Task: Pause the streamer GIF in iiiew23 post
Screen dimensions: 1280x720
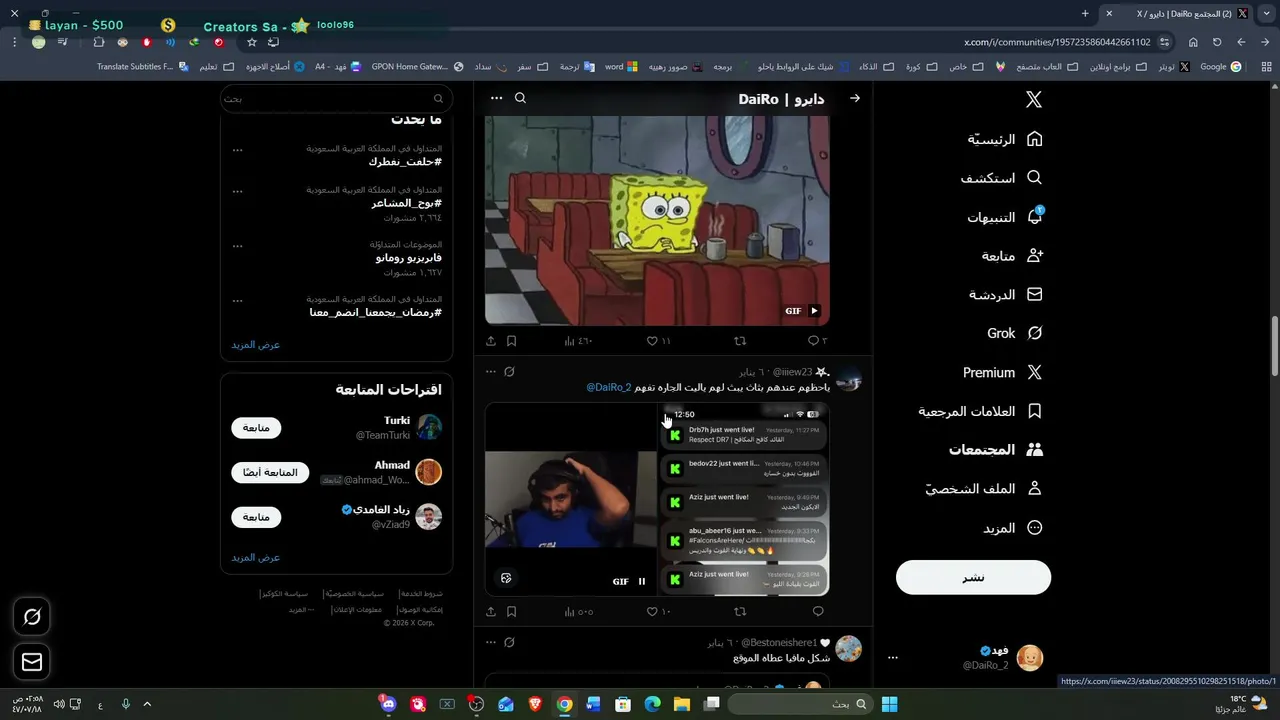Action: [x=642, y=581]
